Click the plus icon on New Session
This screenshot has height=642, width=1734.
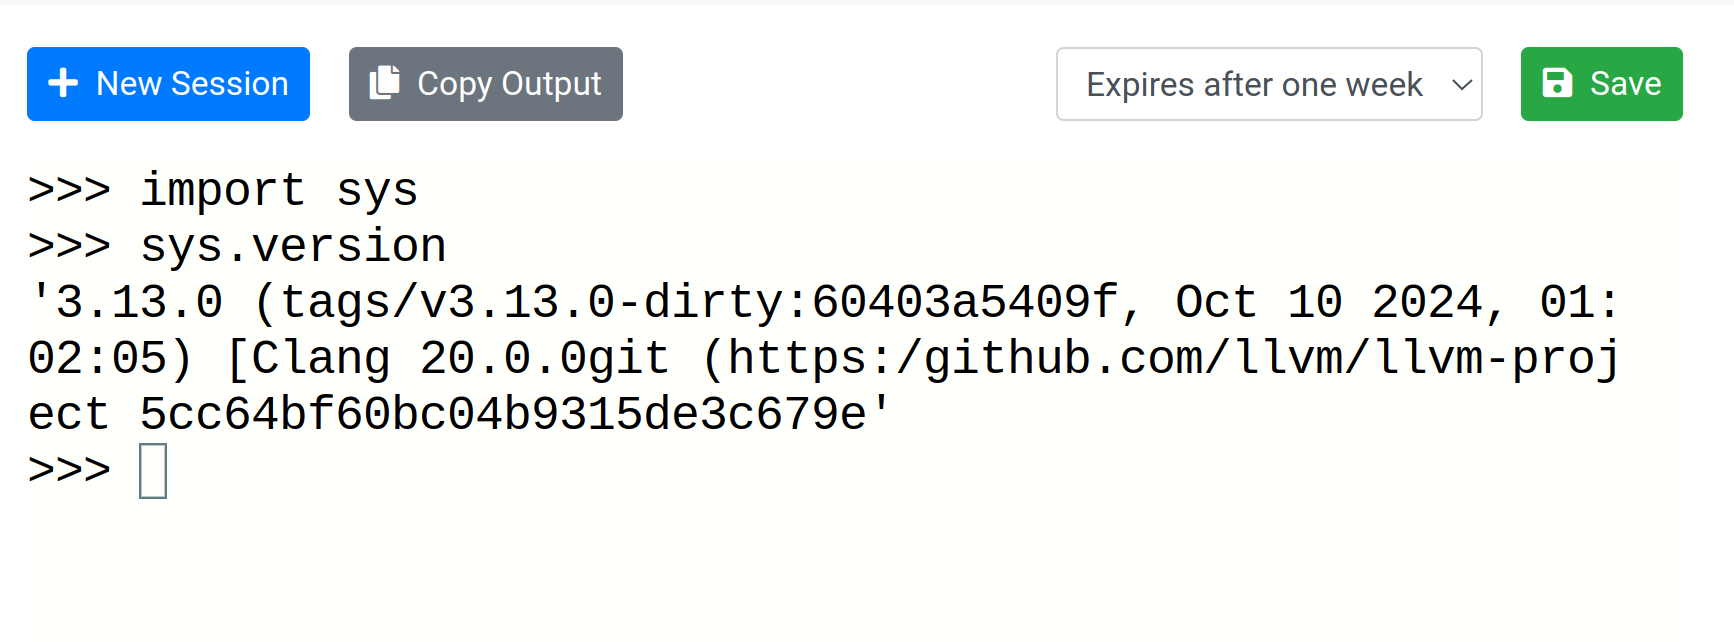63,83
